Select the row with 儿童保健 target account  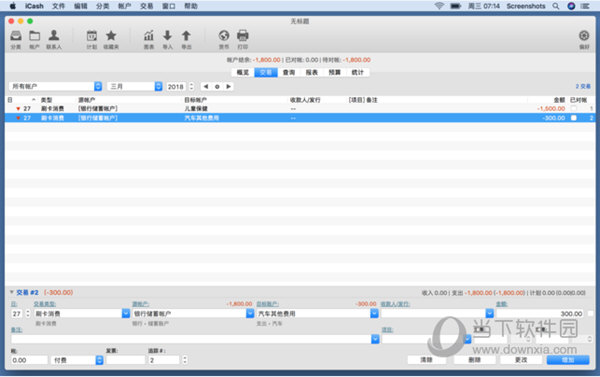click(x=300, y=109)
